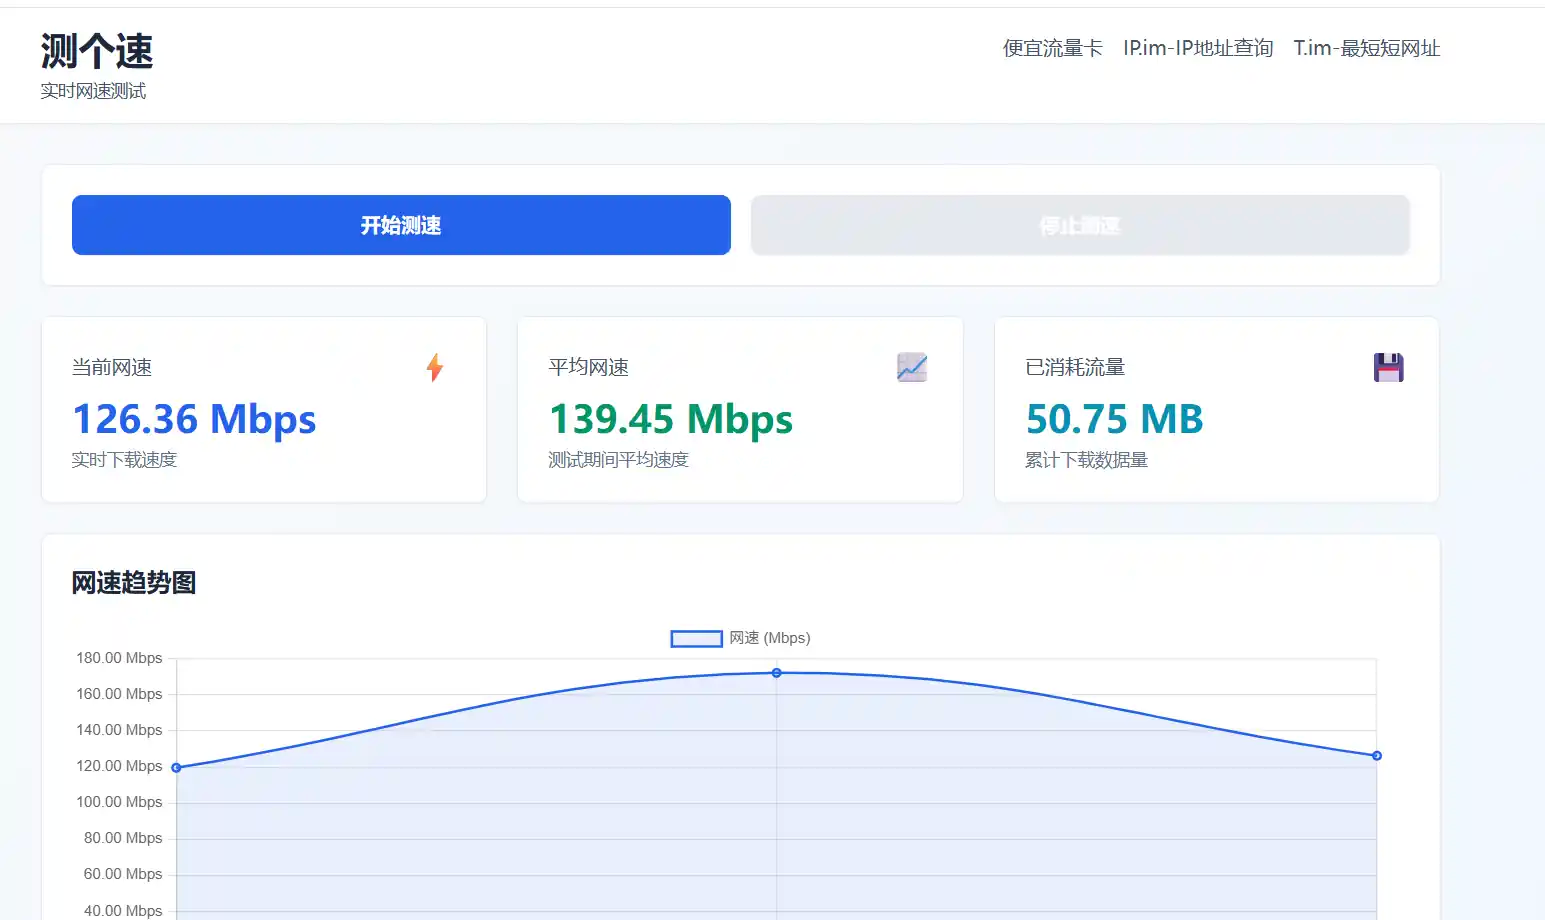Open the 便宜流量卡 navigation link
This screenshot has width=1545, height=920.
(1052, 48)
